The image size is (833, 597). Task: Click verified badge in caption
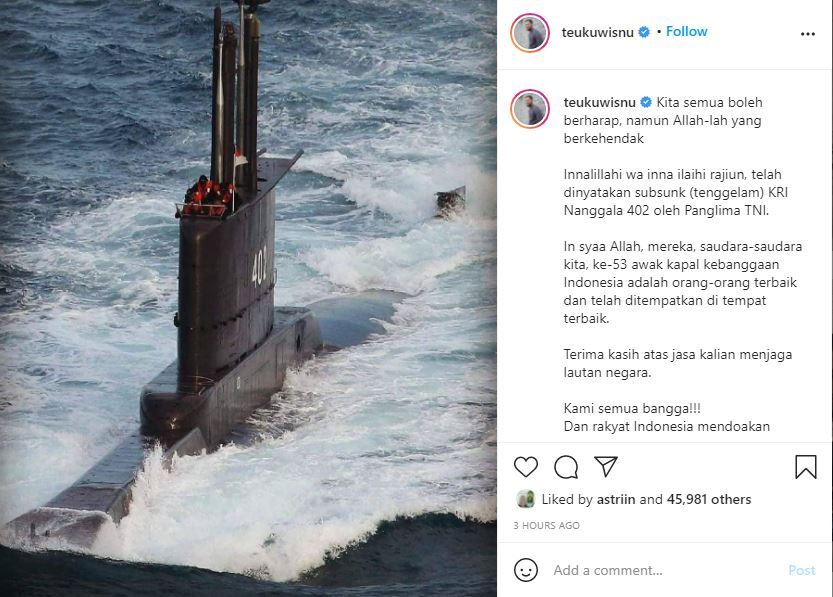(x=646, y=102)
